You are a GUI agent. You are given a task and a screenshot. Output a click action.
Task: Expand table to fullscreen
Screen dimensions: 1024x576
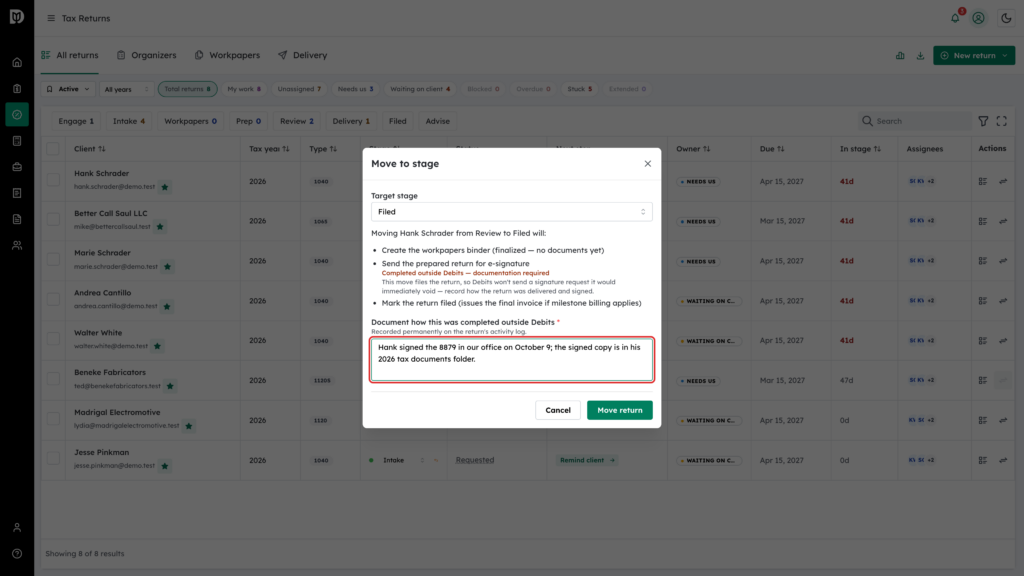coord(1001,121)
